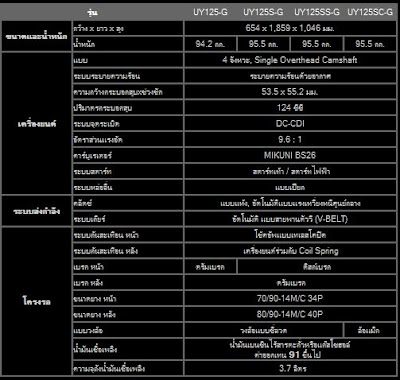The width and height of the screenshot is (400, 380).
Task: Select the DC-CDI ignition cell
Action: pyautogui.click(x=290, y=124)
